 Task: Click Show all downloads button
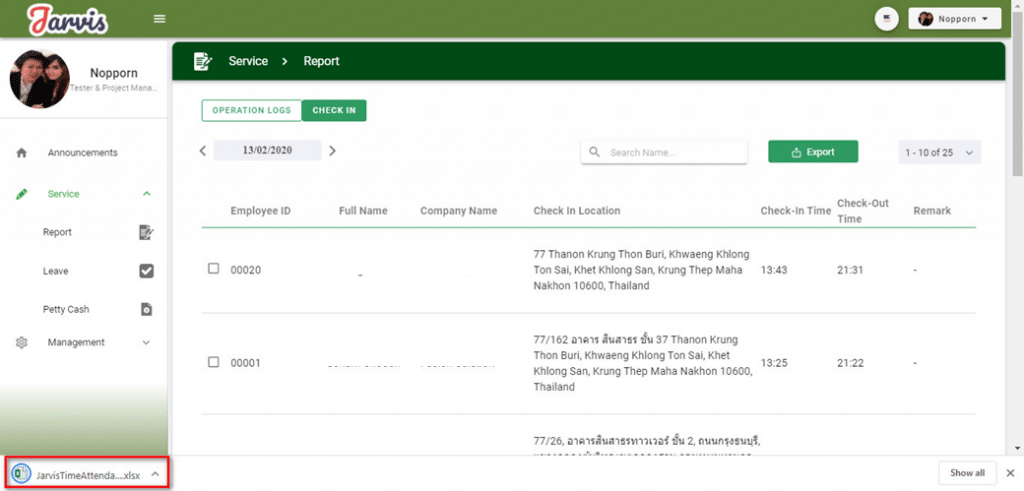[x=967, y=473]
